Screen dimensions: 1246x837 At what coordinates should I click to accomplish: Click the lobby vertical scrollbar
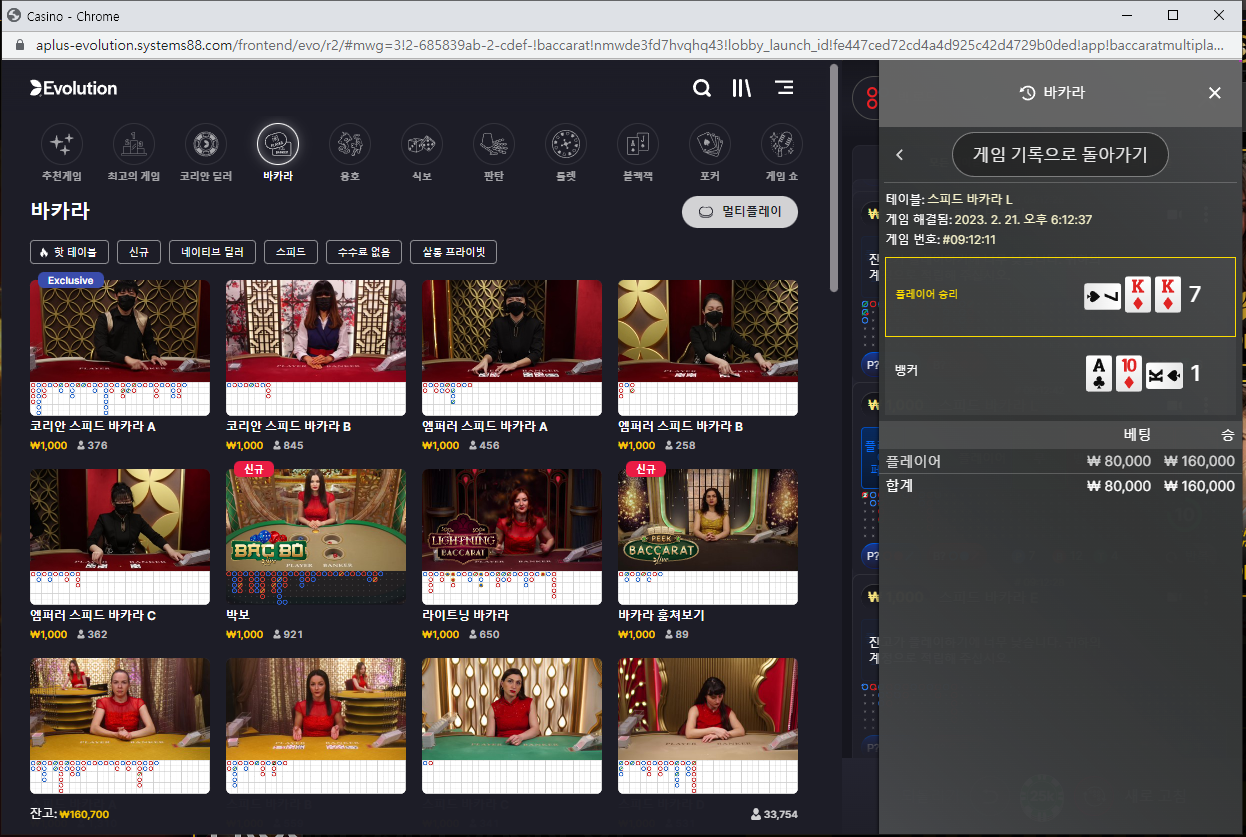(x=834, y=180)
